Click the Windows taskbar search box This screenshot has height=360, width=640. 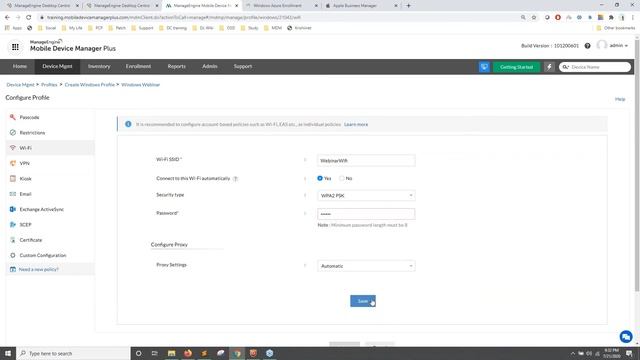73,353
